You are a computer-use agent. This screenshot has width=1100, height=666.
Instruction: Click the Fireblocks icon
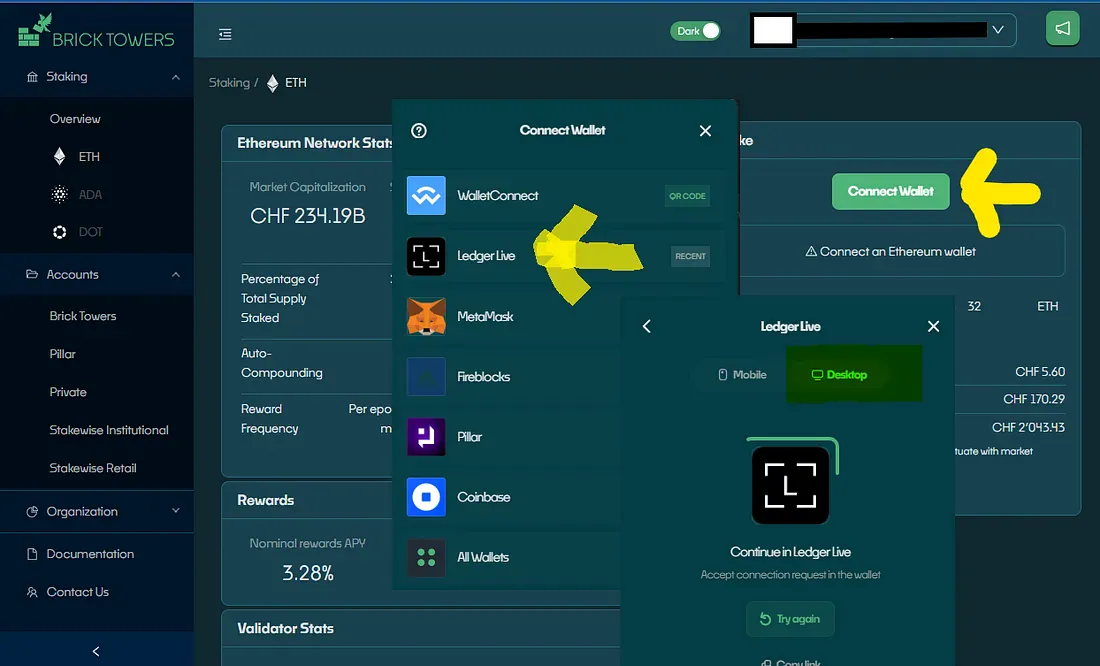click(x=426, y=377)
